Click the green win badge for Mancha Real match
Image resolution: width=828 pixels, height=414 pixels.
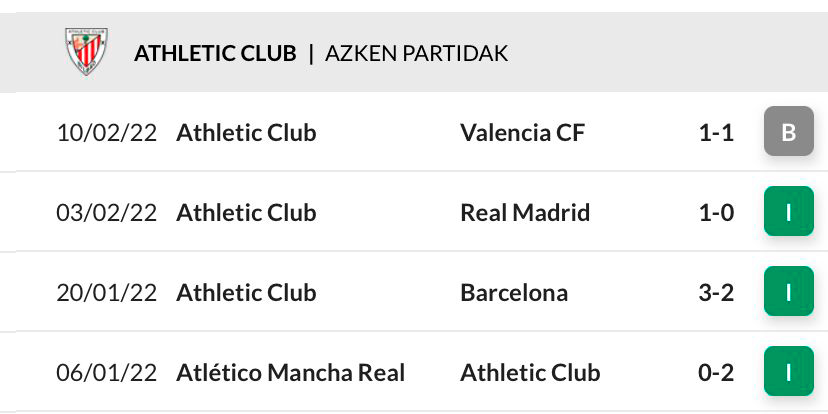pos(788,371)
